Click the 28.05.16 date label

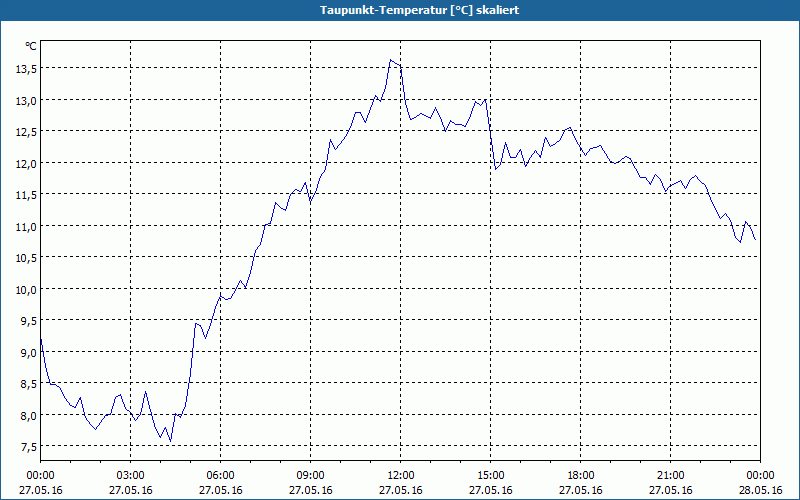(760, 490)
